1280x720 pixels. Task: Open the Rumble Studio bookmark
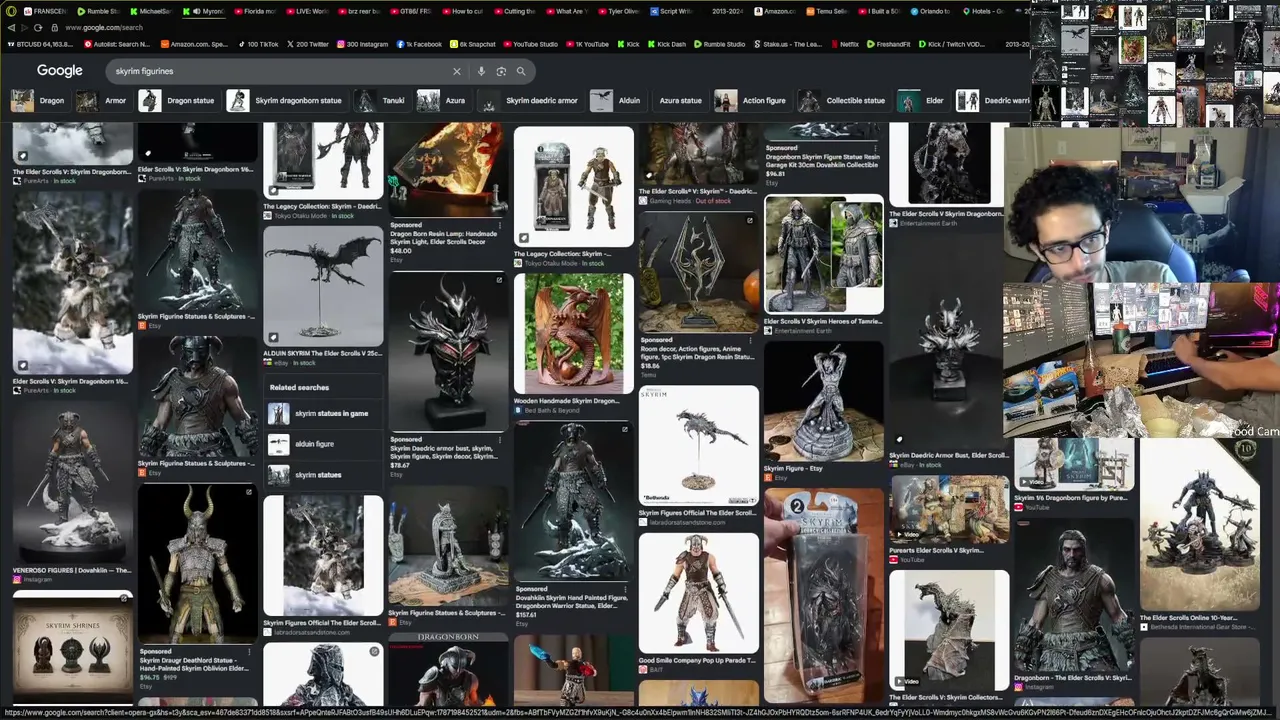(720, 44)
